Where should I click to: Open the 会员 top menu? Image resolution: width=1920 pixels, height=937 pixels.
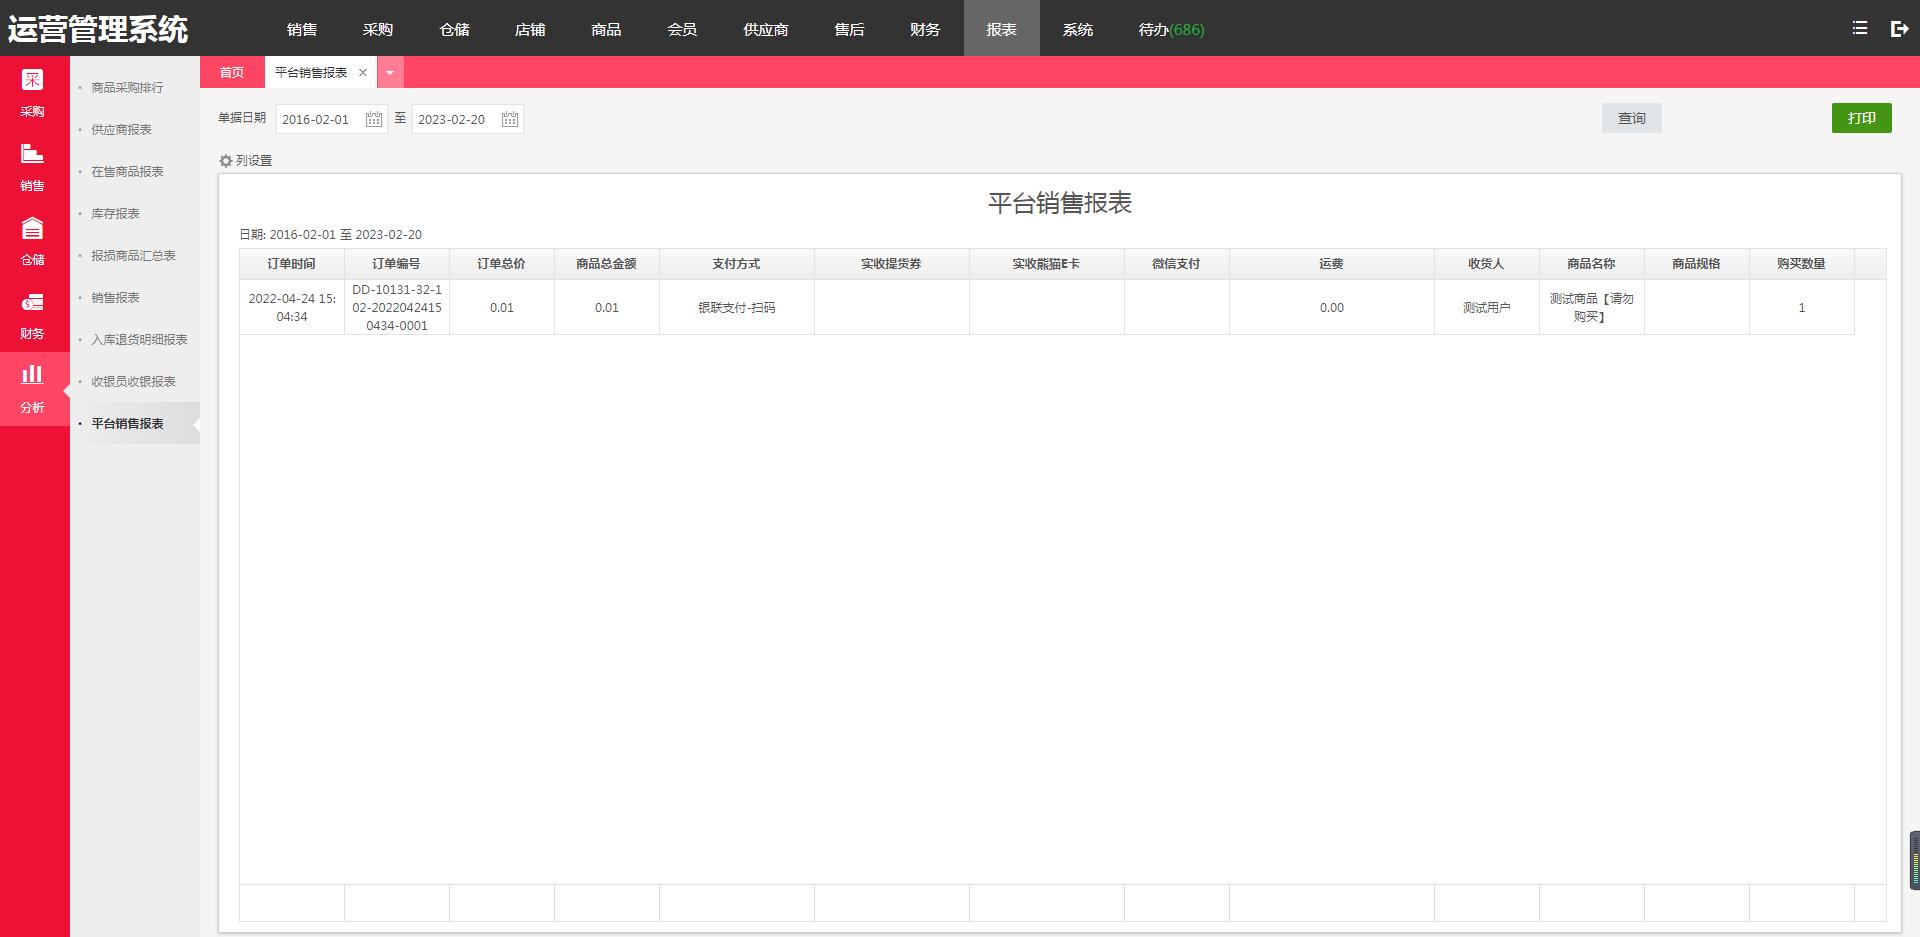682,29
